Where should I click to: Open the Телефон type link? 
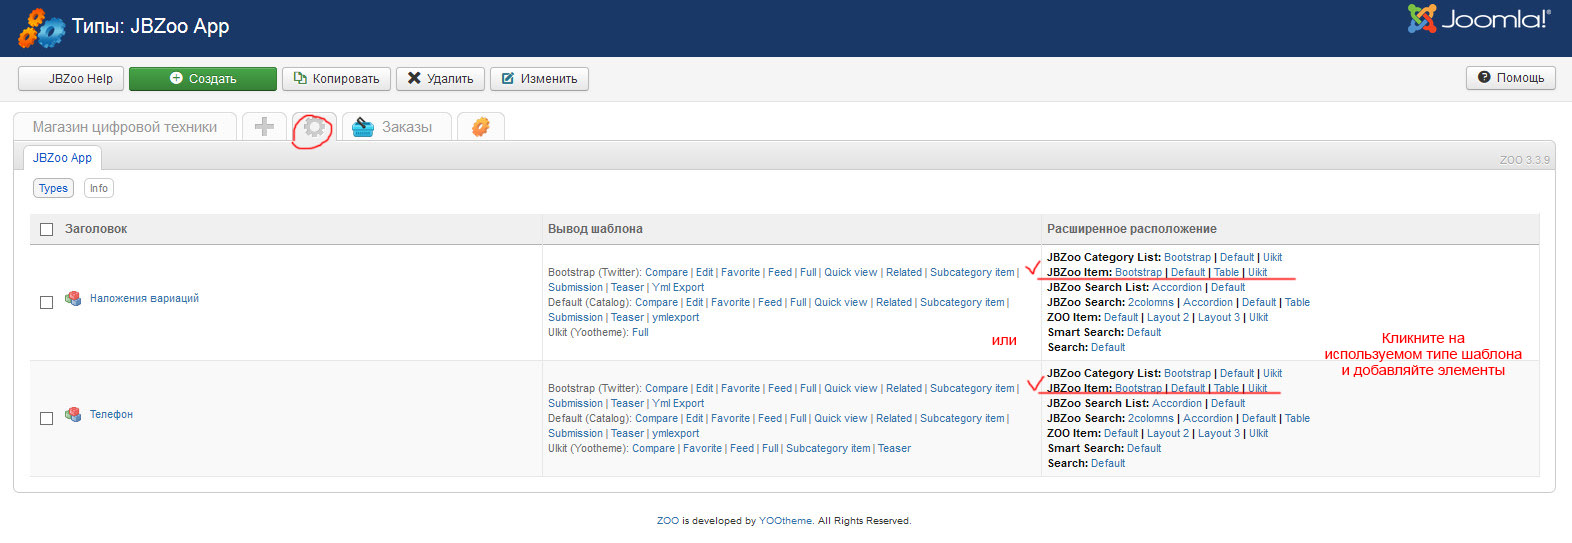click(111, 414)
